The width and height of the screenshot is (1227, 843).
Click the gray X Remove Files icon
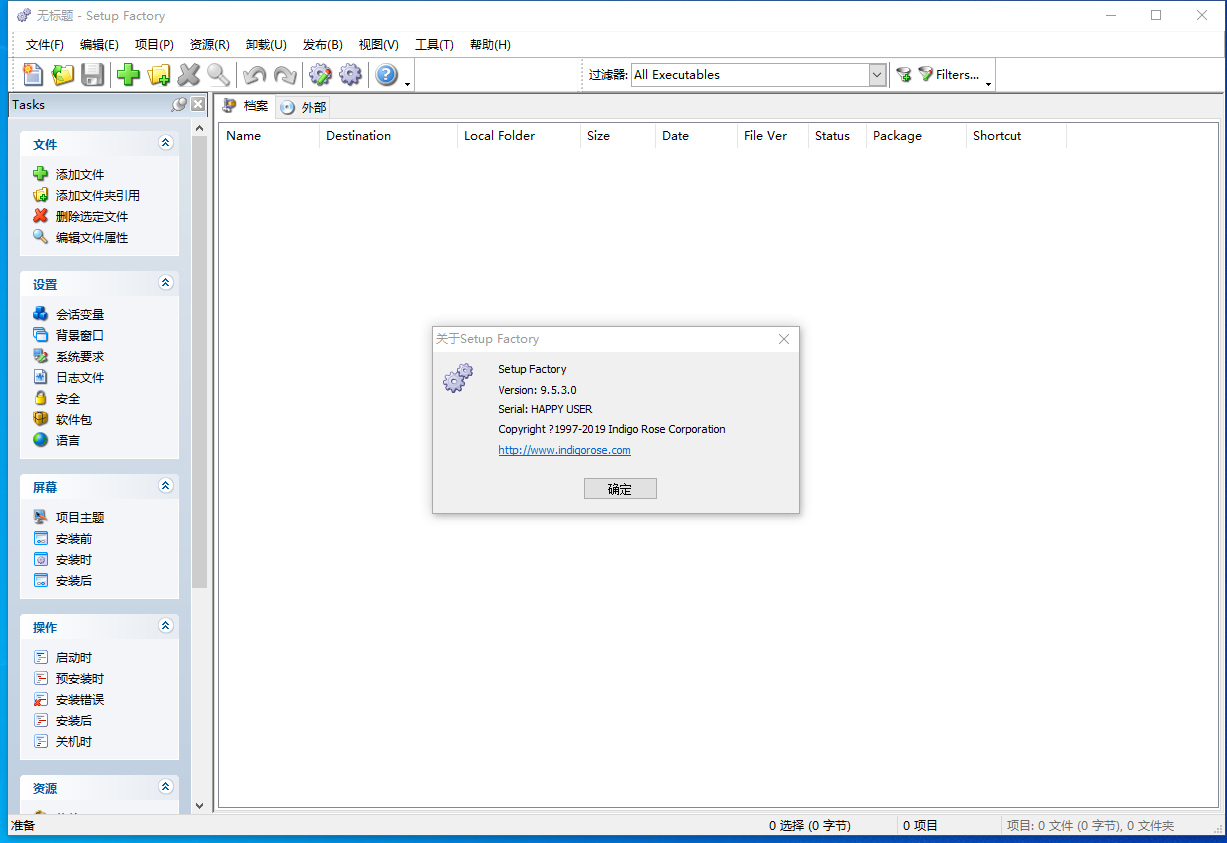188,75
